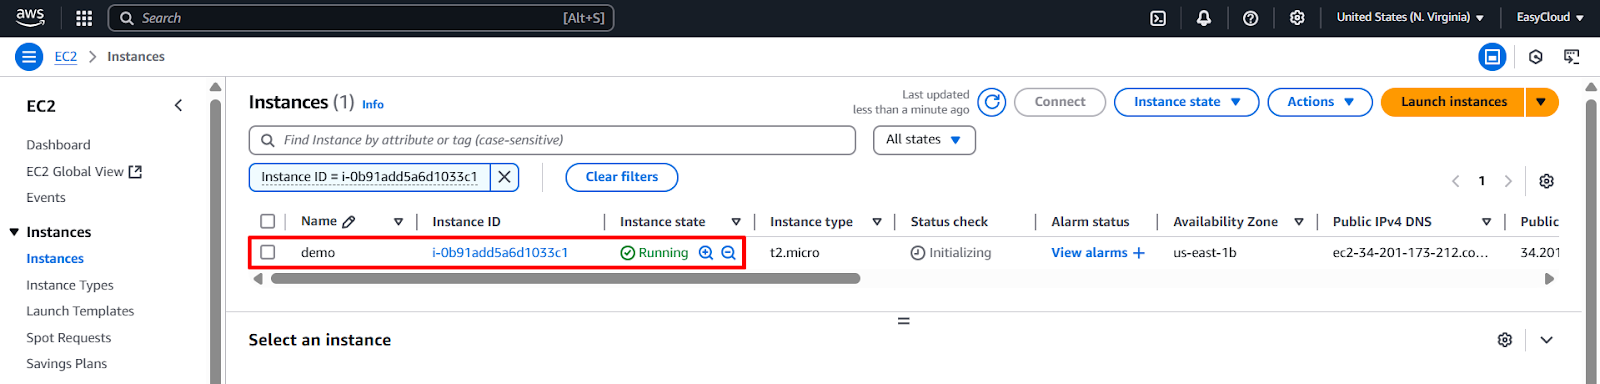The image size is (1600, 384).
Task: Open the All states filter dropdown
Action: [924, 140]
